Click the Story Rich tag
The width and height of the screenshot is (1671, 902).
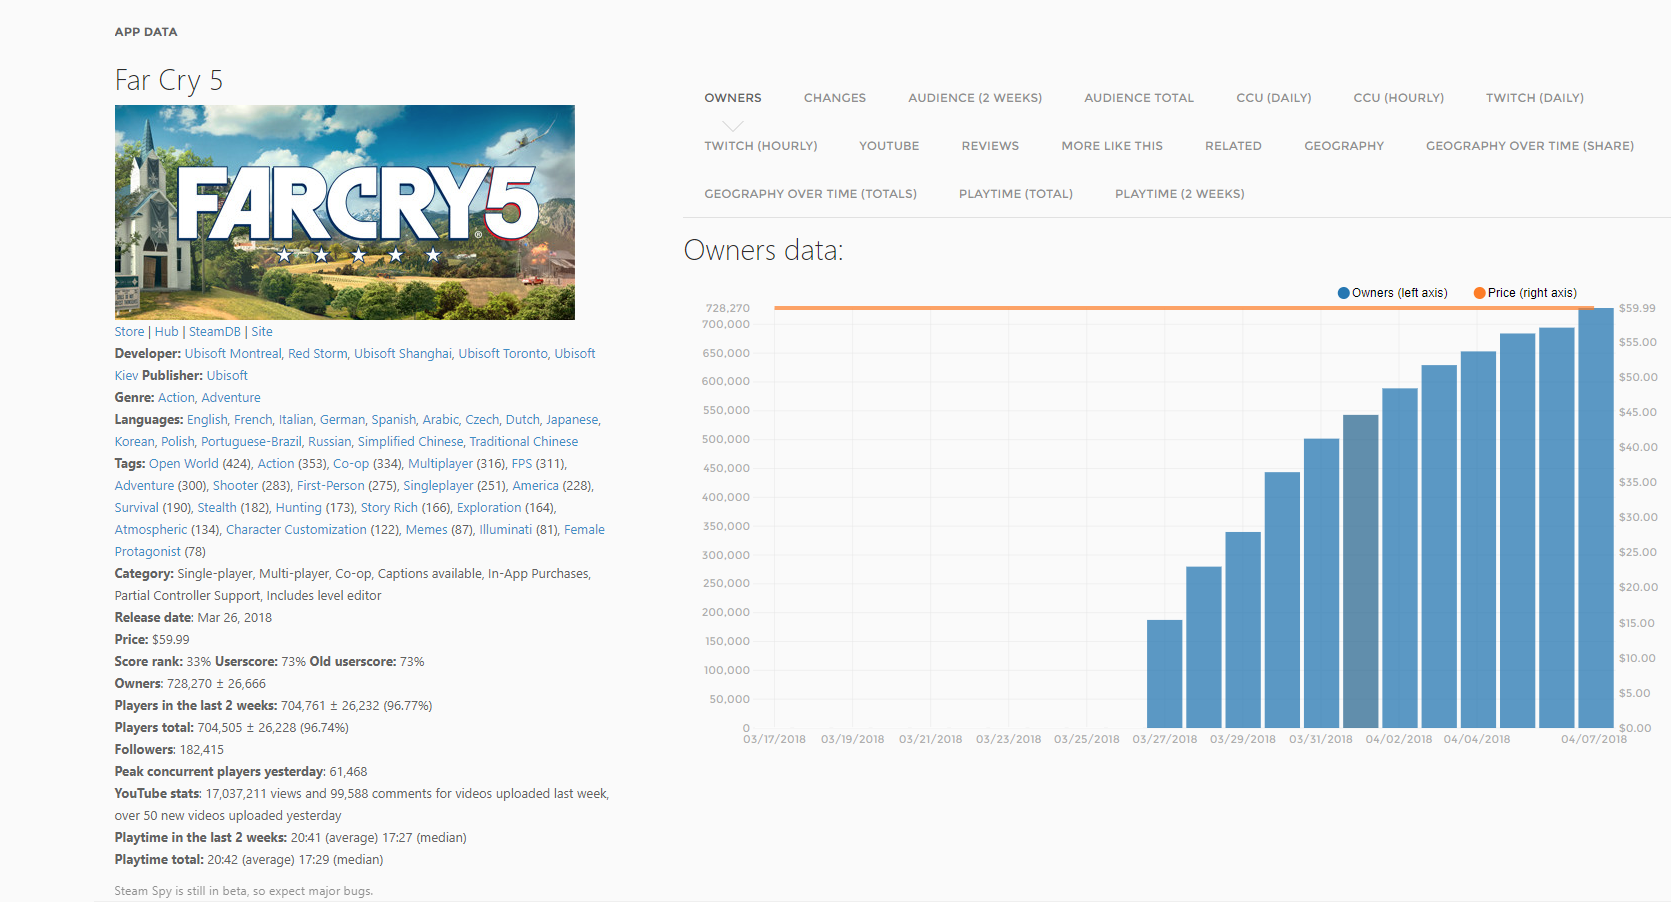(x=389, y=508)
